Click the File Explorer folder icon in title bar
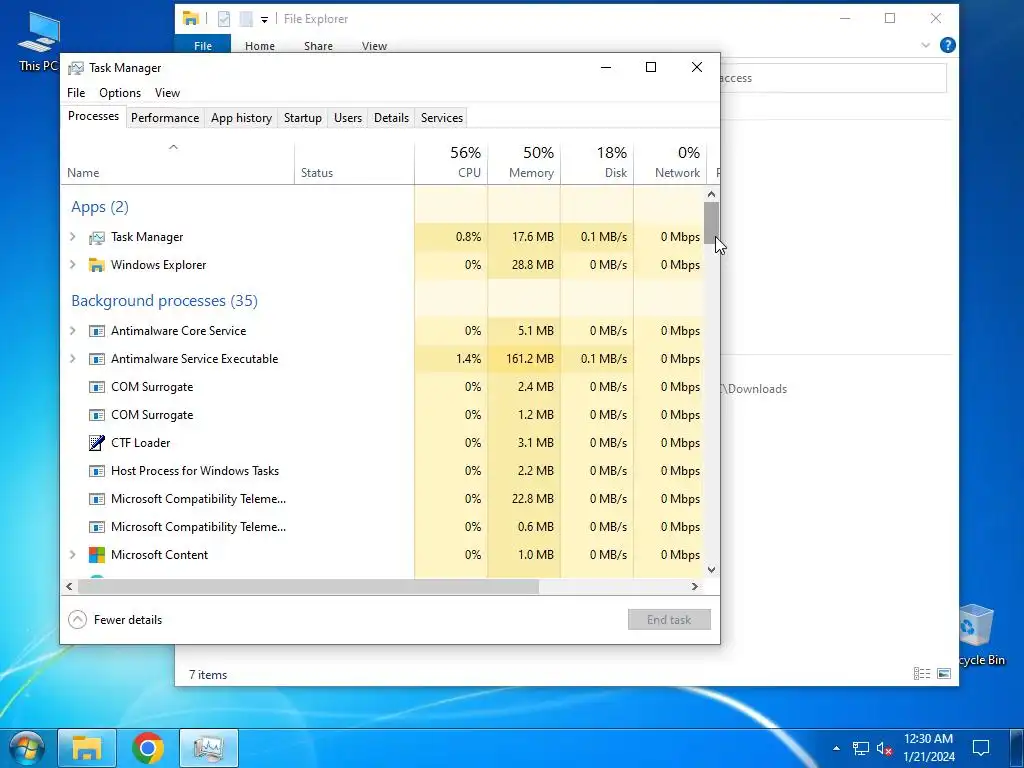 [191, 18]
